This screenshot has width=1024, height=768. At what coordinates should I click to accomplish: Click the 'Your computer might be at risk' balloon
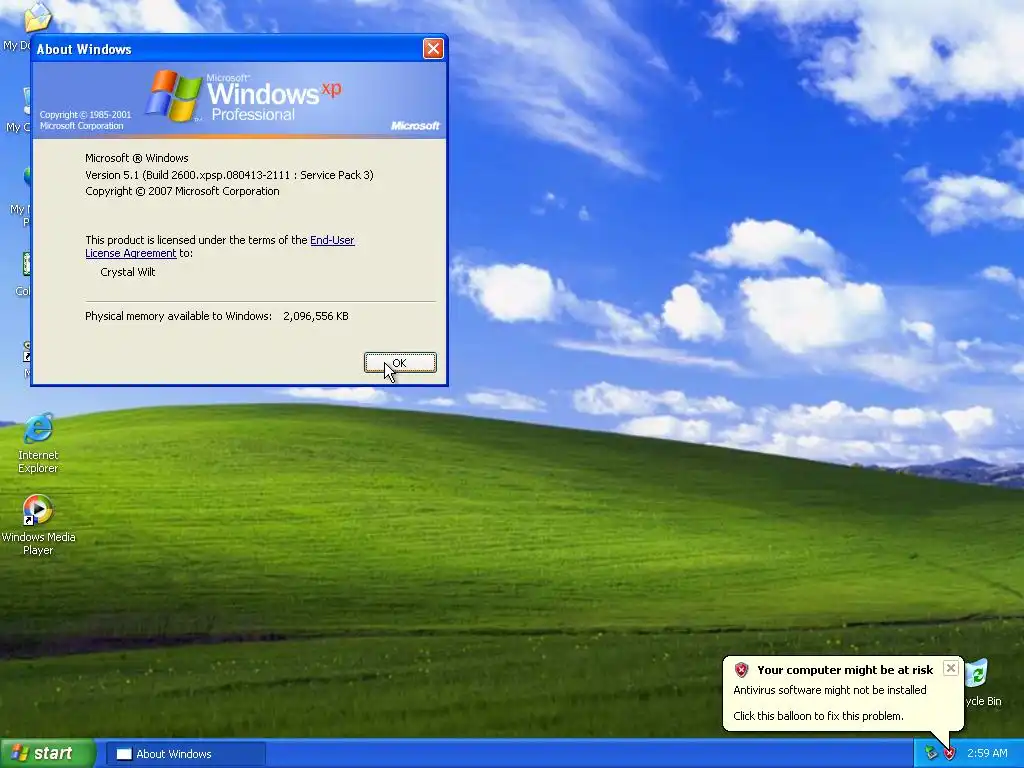843,693
